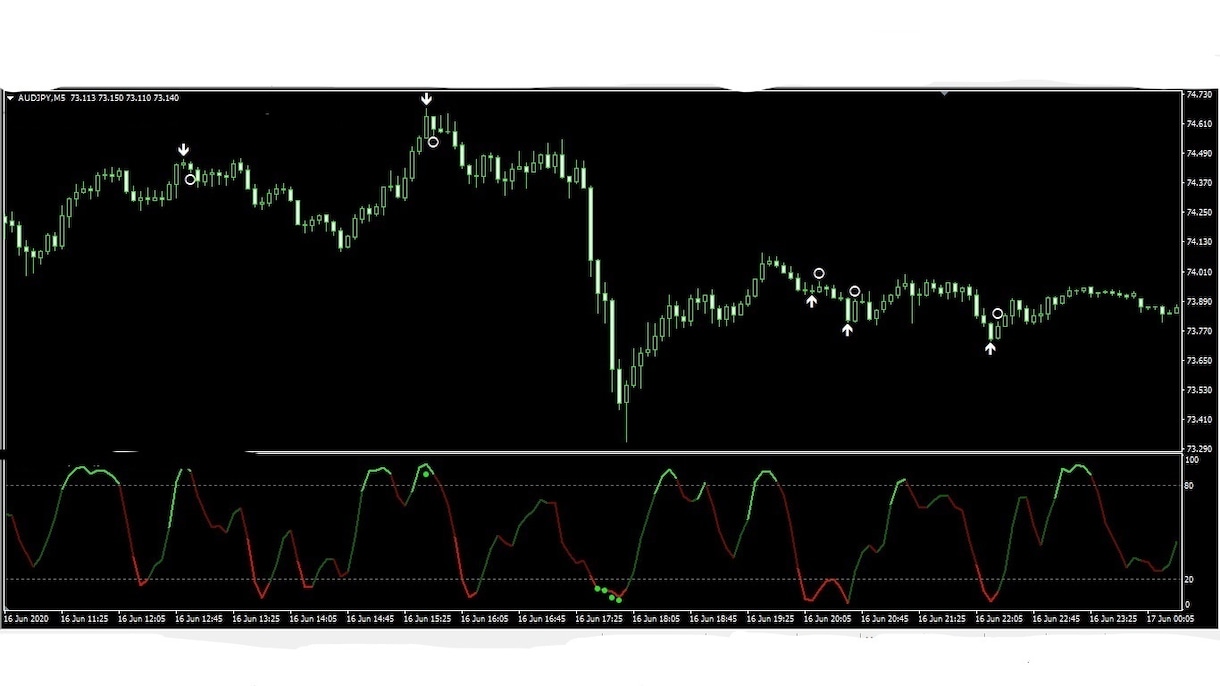Select the 73.890 price level label
The image size is (1220, 686).
(x=1199, y=301)
